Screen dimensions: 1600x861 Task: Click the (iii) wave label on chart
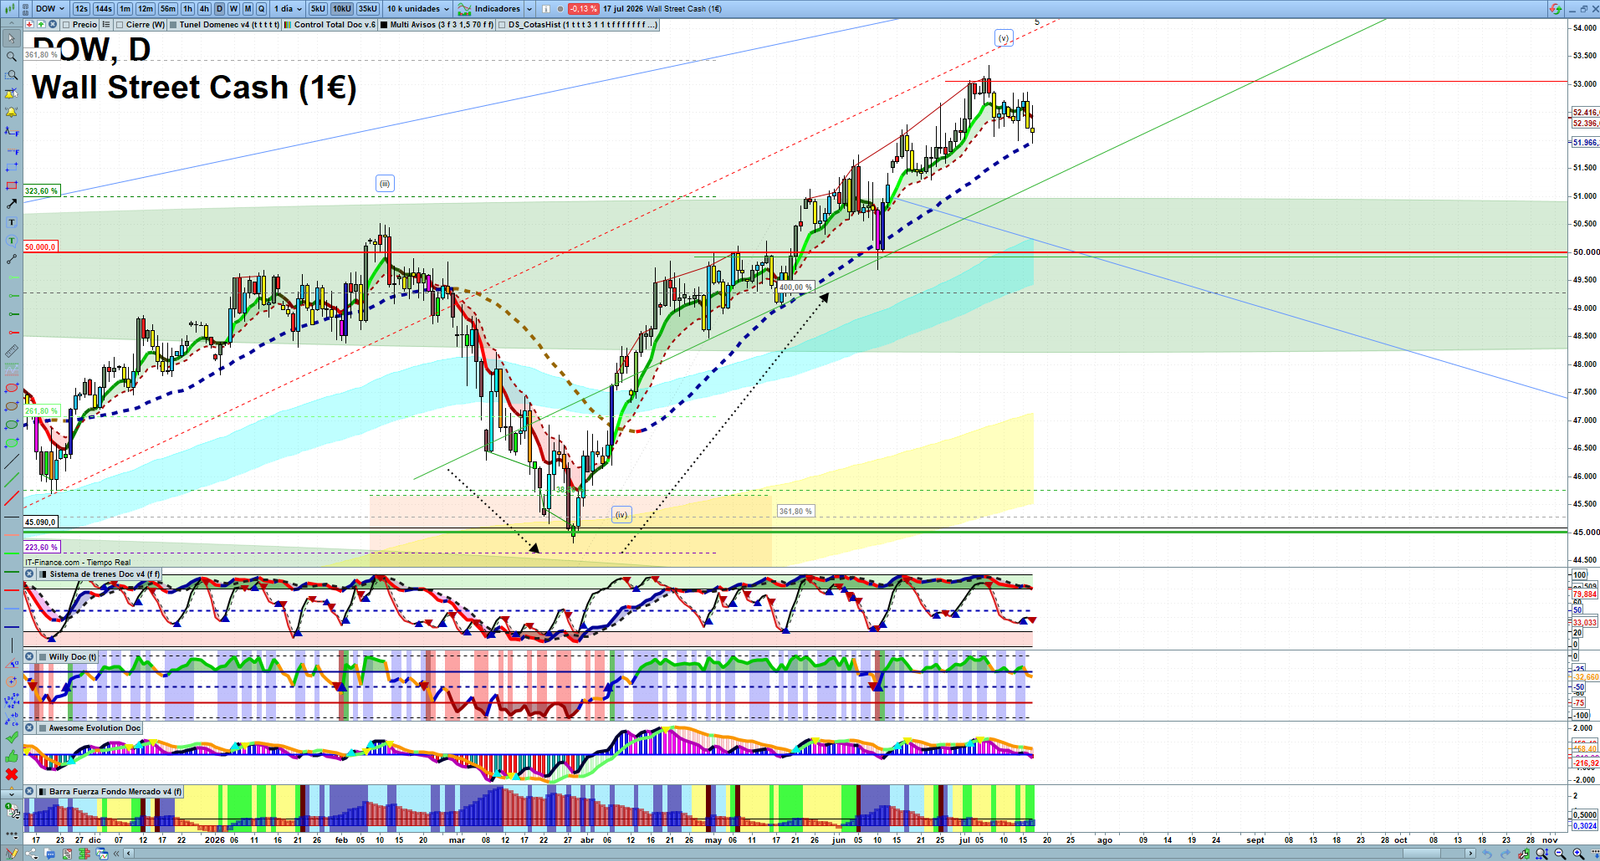385,183
